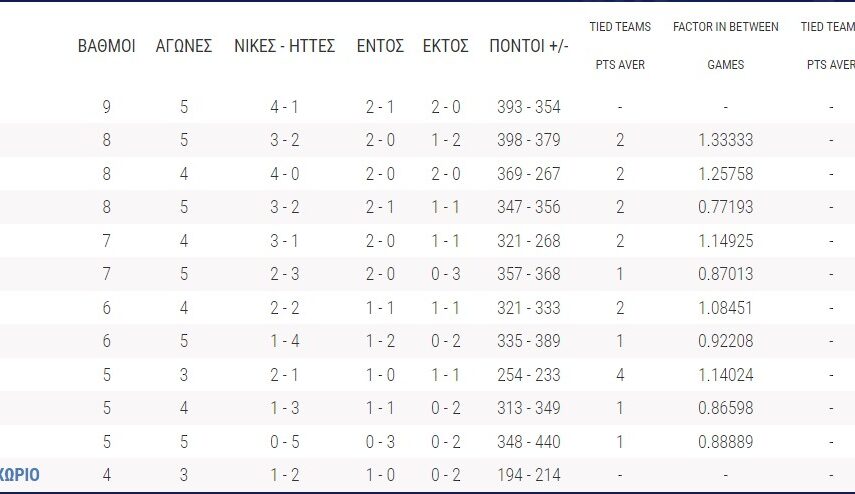Image resolution: width=855 pixels, height=494 pixels.
Task: Click the 369 - 267 points cell
Action: coord(529,174)
